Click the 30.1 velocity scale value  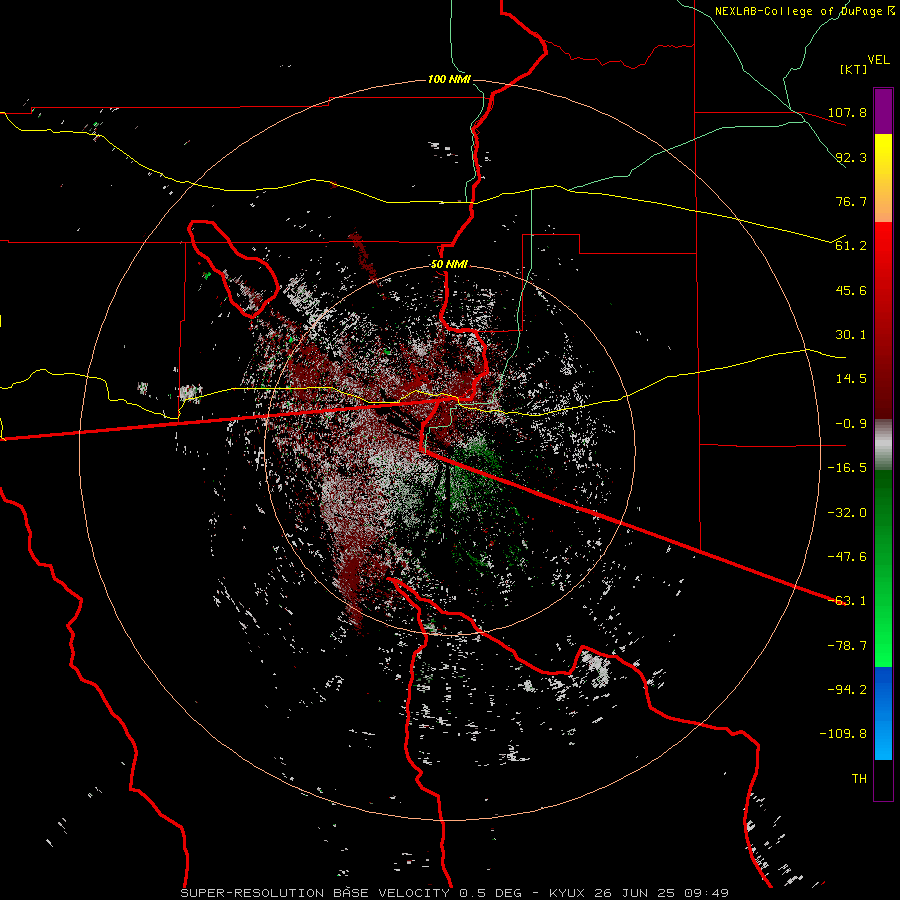tap(851, 335)
